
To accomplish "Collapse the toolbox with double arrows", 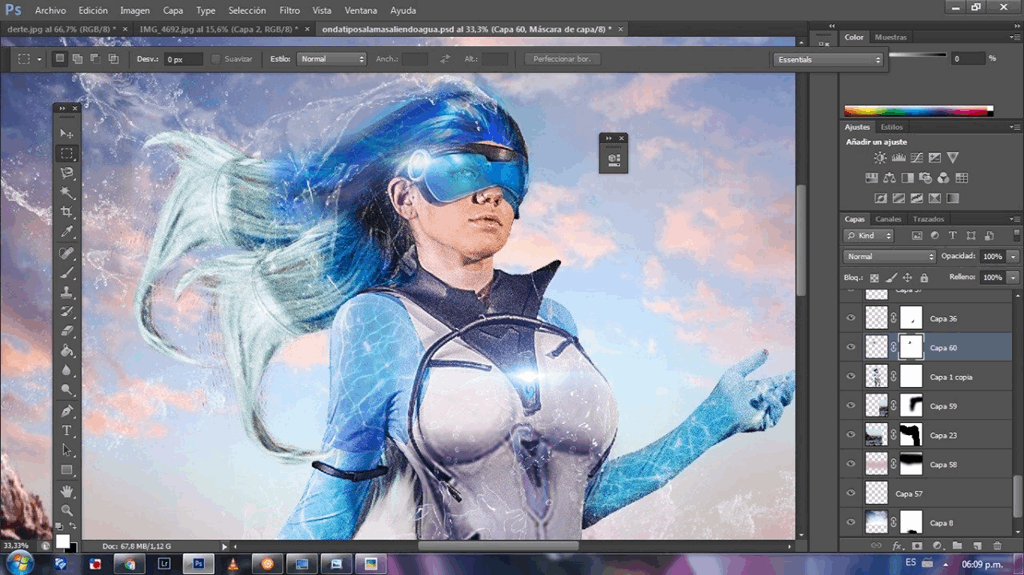I will click(x=62, y=108).
